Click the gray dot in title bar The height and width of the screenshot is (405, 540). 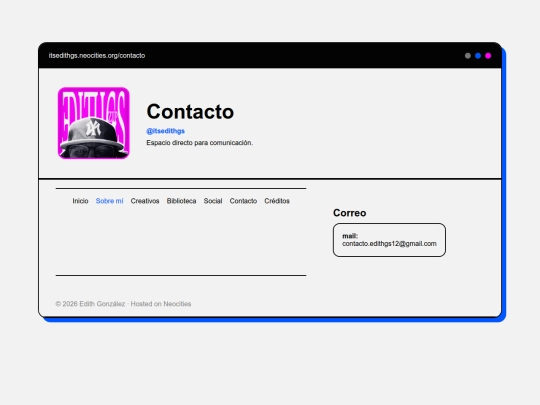[468, 56]
